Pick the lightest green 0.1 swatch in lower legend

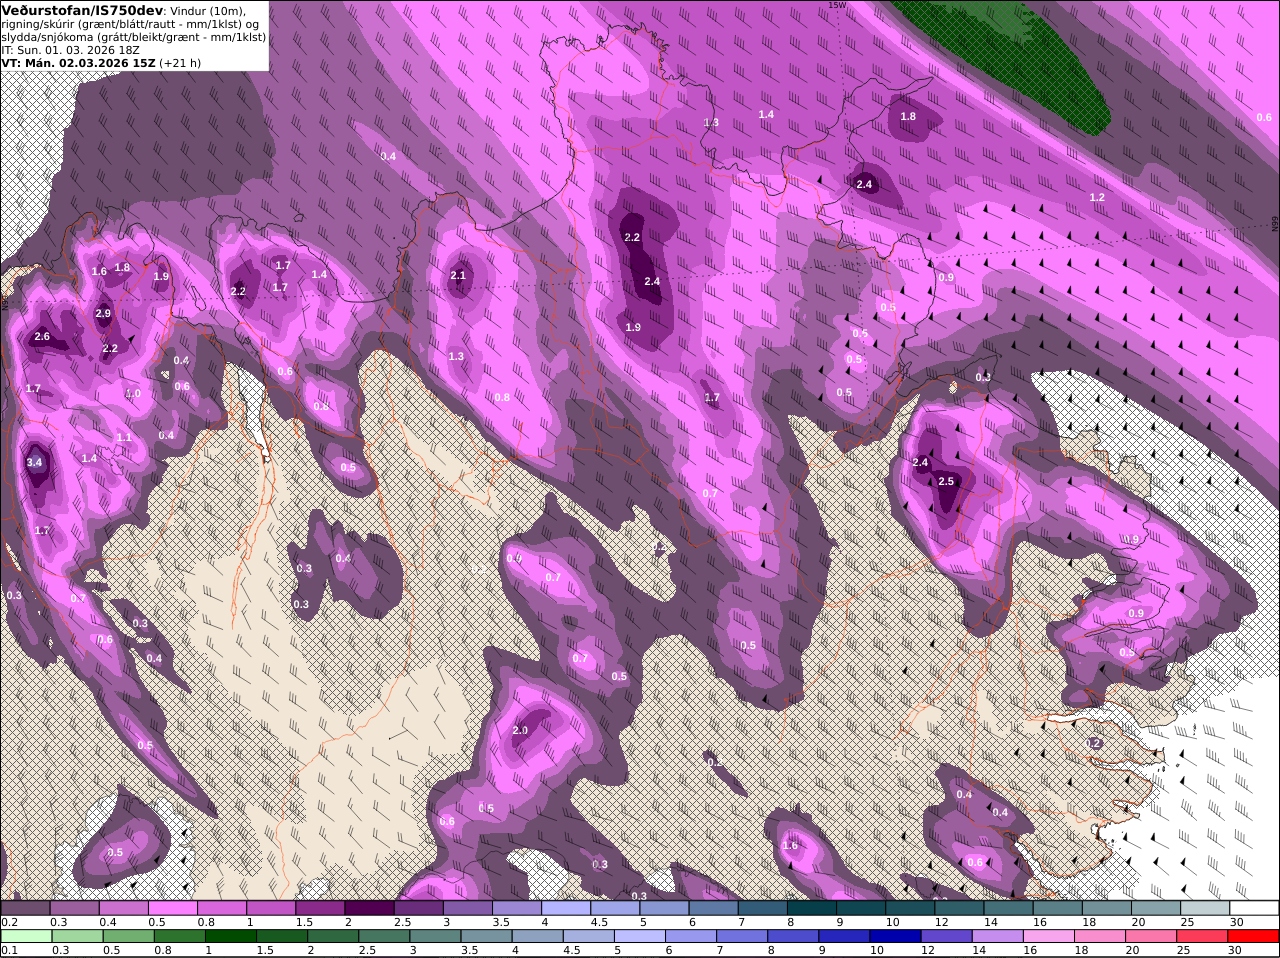click(26, 936)
